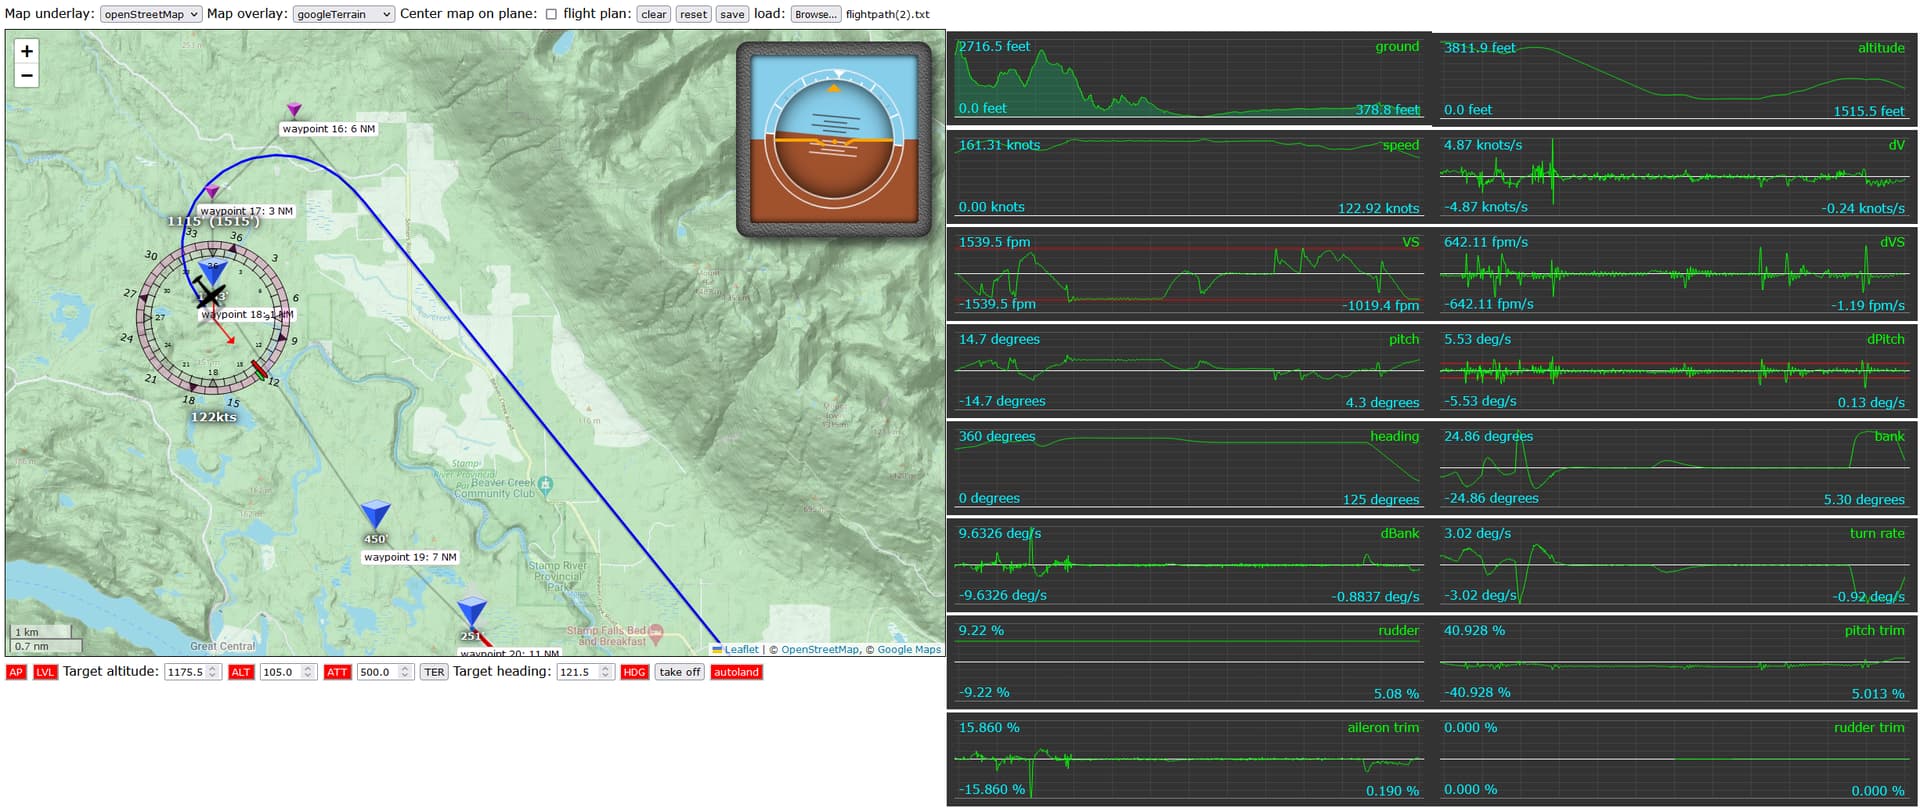Click the waypoint 17 purple marker
This screenshot has height=808, width=1920.
point(212,191)
